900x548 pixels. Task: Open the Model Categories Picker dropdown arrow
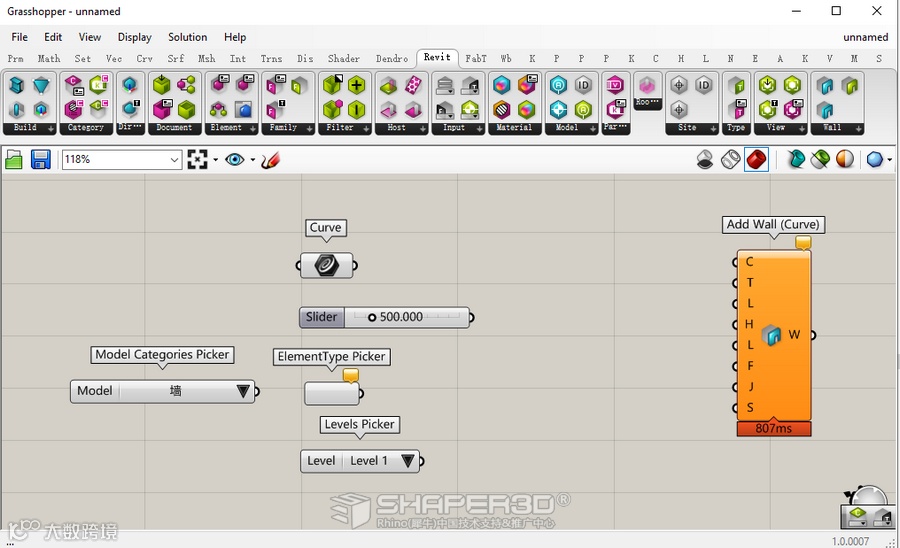point(243,391)
